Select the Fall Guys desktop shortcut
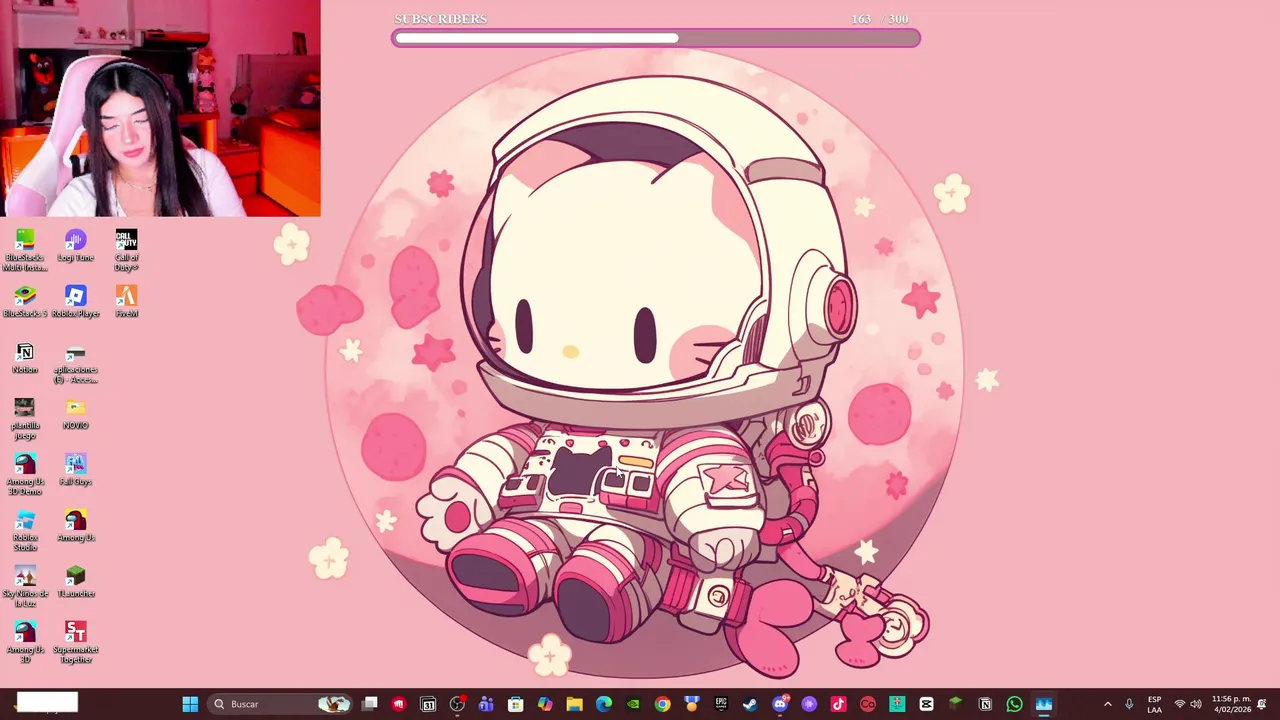This screenshot has height=720, width=1280. 76,470
